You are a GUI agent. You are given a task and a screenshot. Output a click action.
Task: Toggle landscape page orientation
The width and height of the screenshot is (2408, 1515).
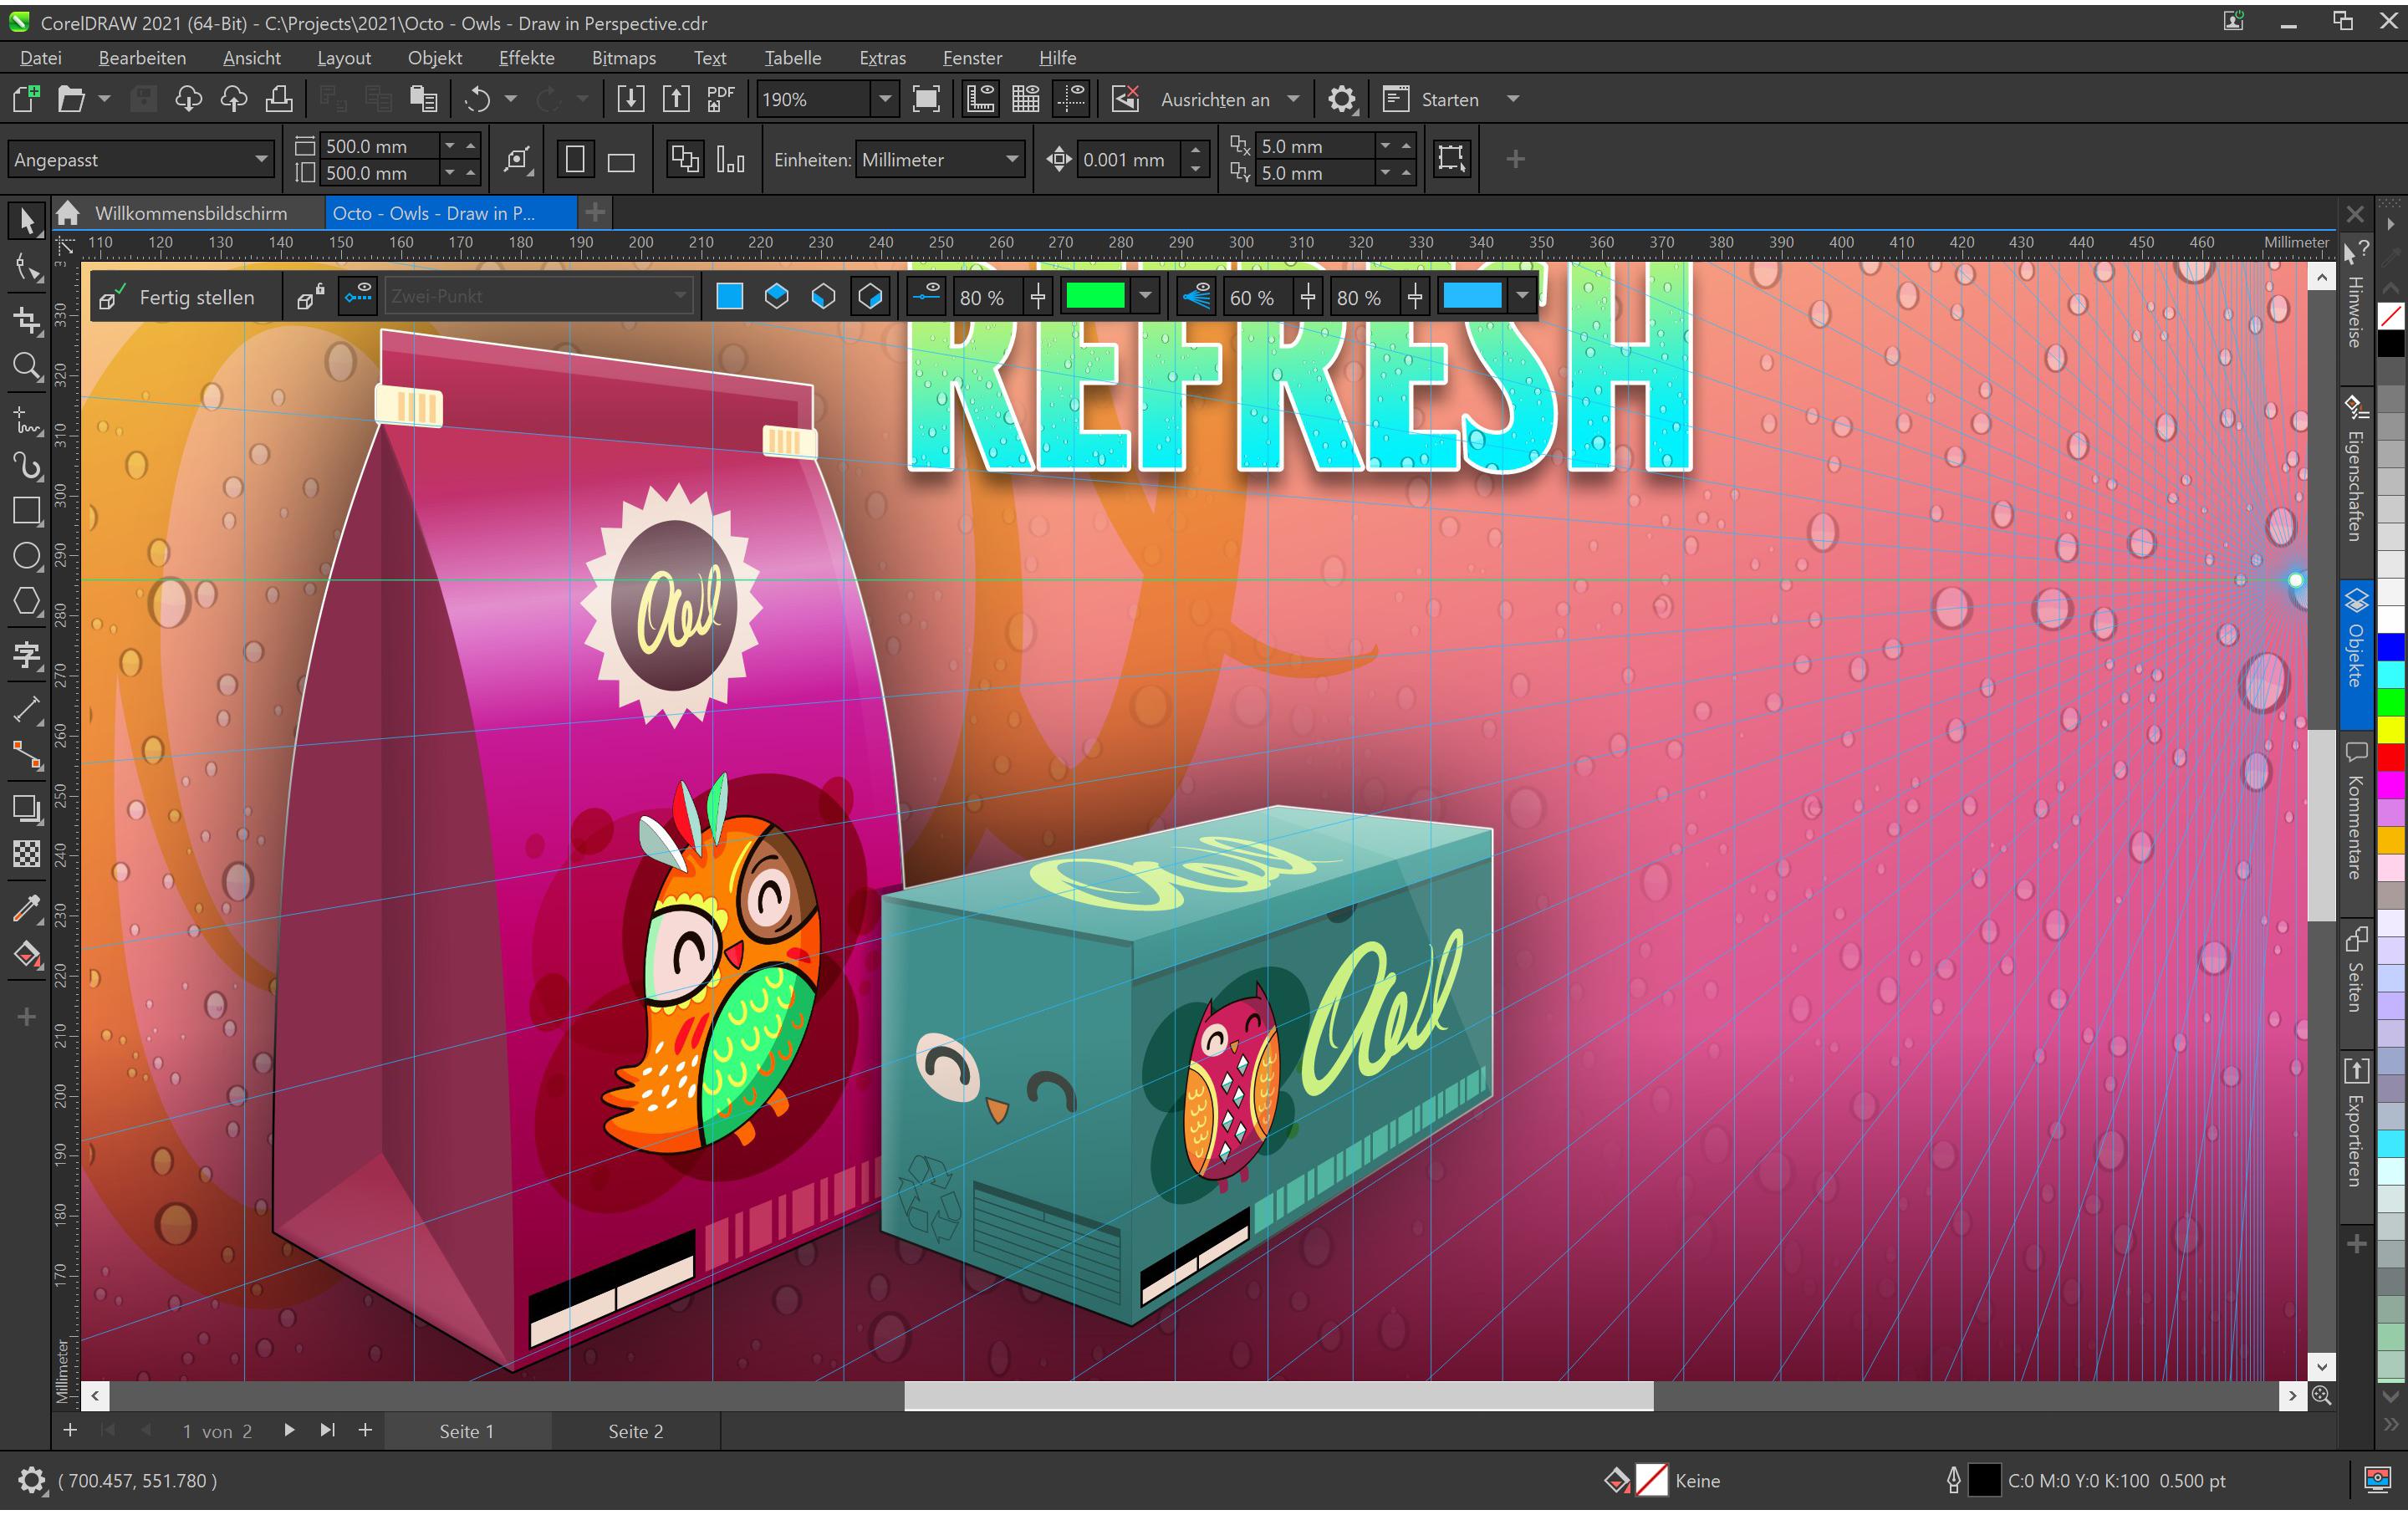621,159
